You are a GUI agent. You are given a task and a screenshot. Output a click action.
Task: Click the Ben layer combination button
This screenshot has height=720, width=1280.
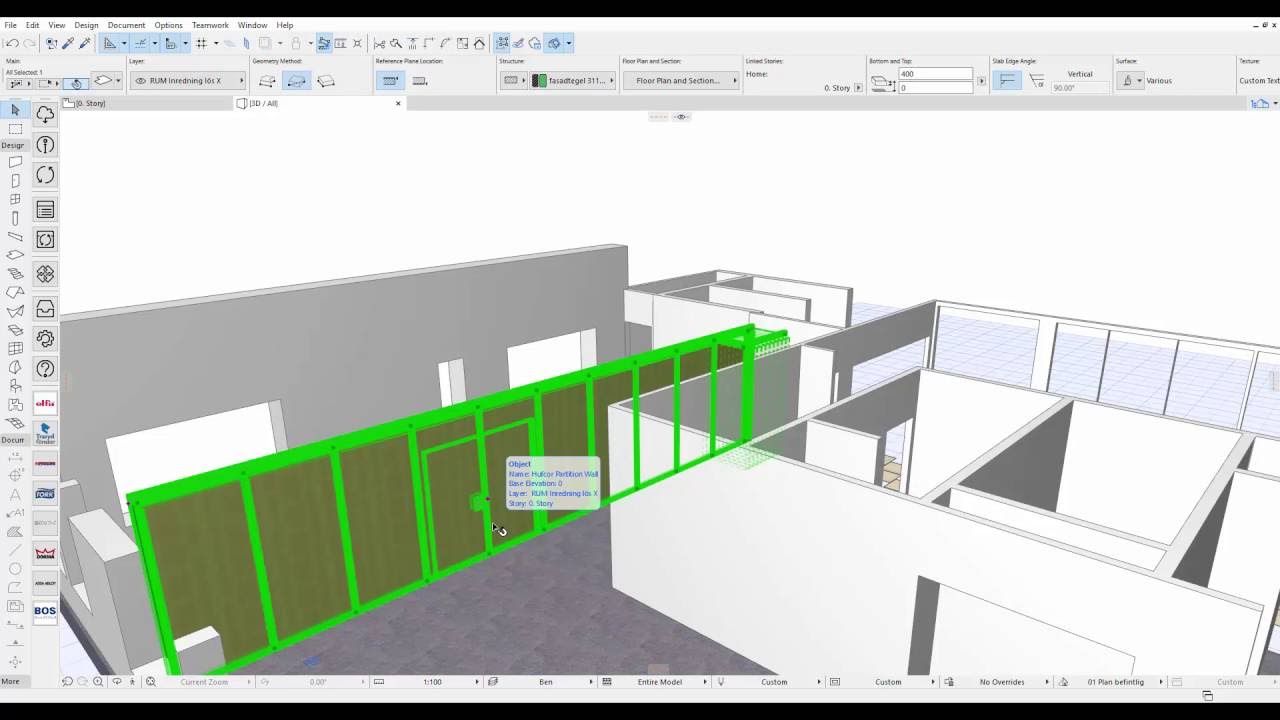pyautogui.click(x=545, y=682)
